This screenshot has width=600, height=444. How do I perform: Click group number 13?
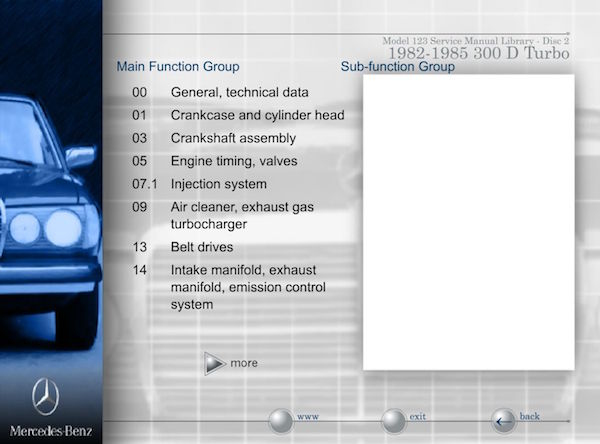[140, 247]
